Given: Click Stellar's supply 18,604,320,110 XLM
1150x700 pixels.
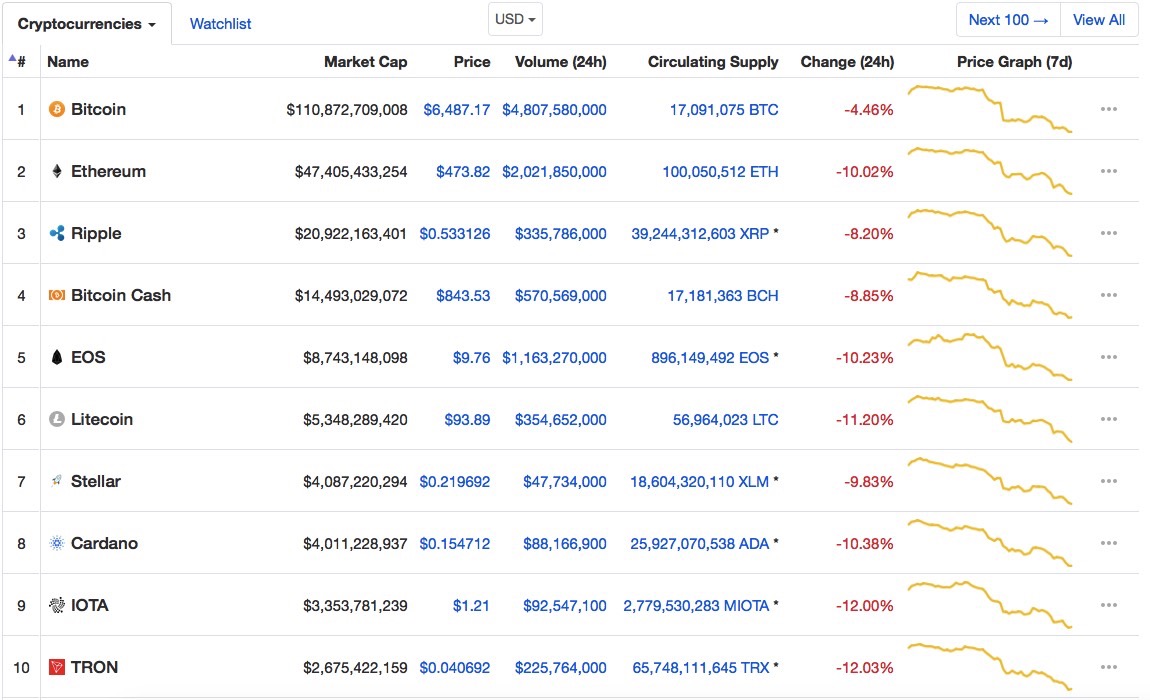Looking at the screenshot, I should coord(699,482).
